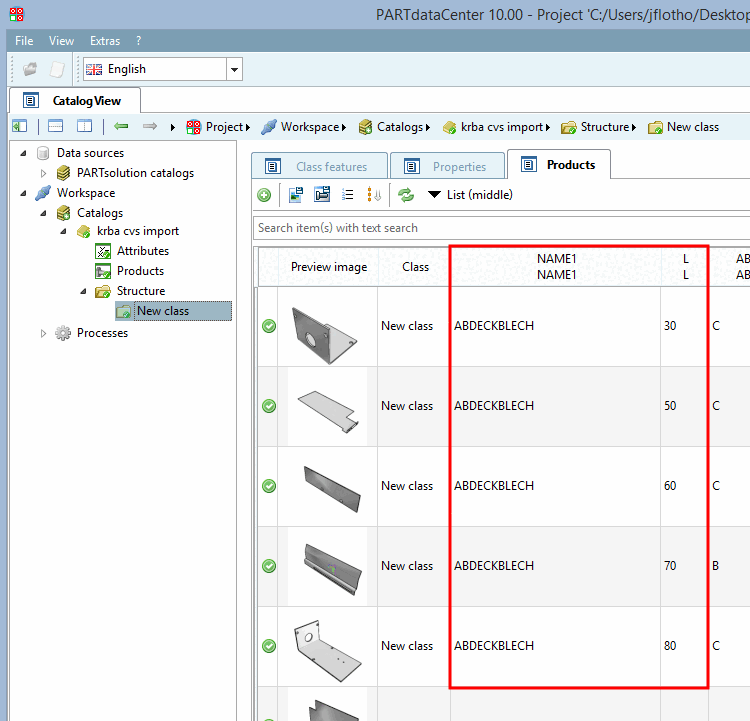This screenshot has height=721, width=750.
Task: Toggle the green checkmark of the L 80 row
Action: [x=269, y=646]
